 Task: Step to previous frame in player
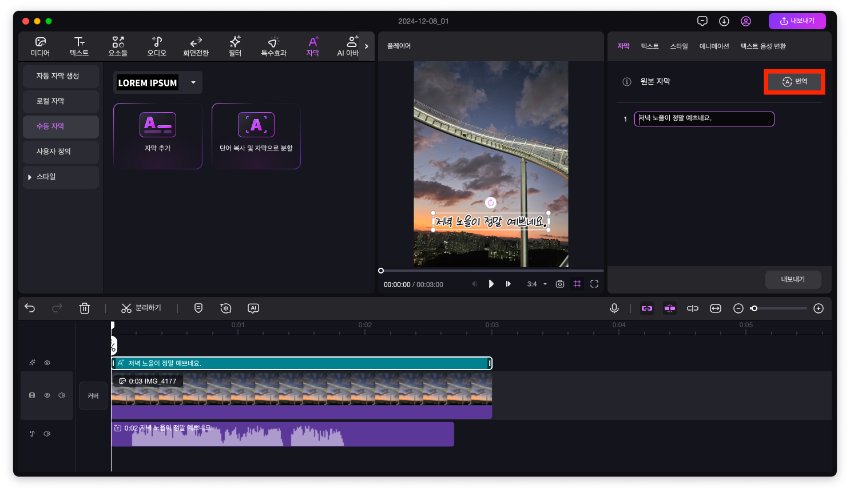[474, 284]
